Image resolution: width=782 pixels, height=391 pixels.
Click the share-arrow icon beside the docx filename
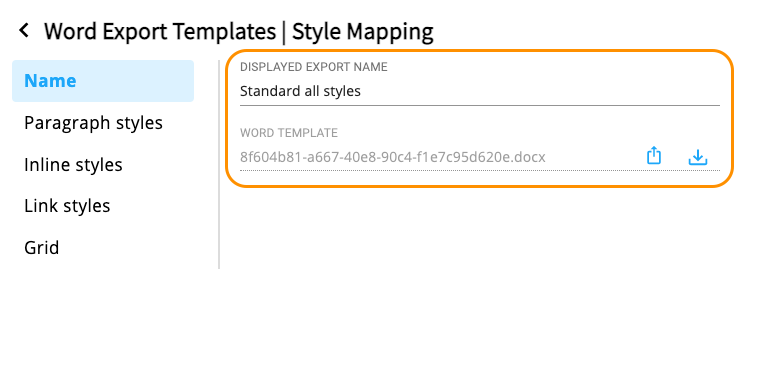tap(654, 156)
